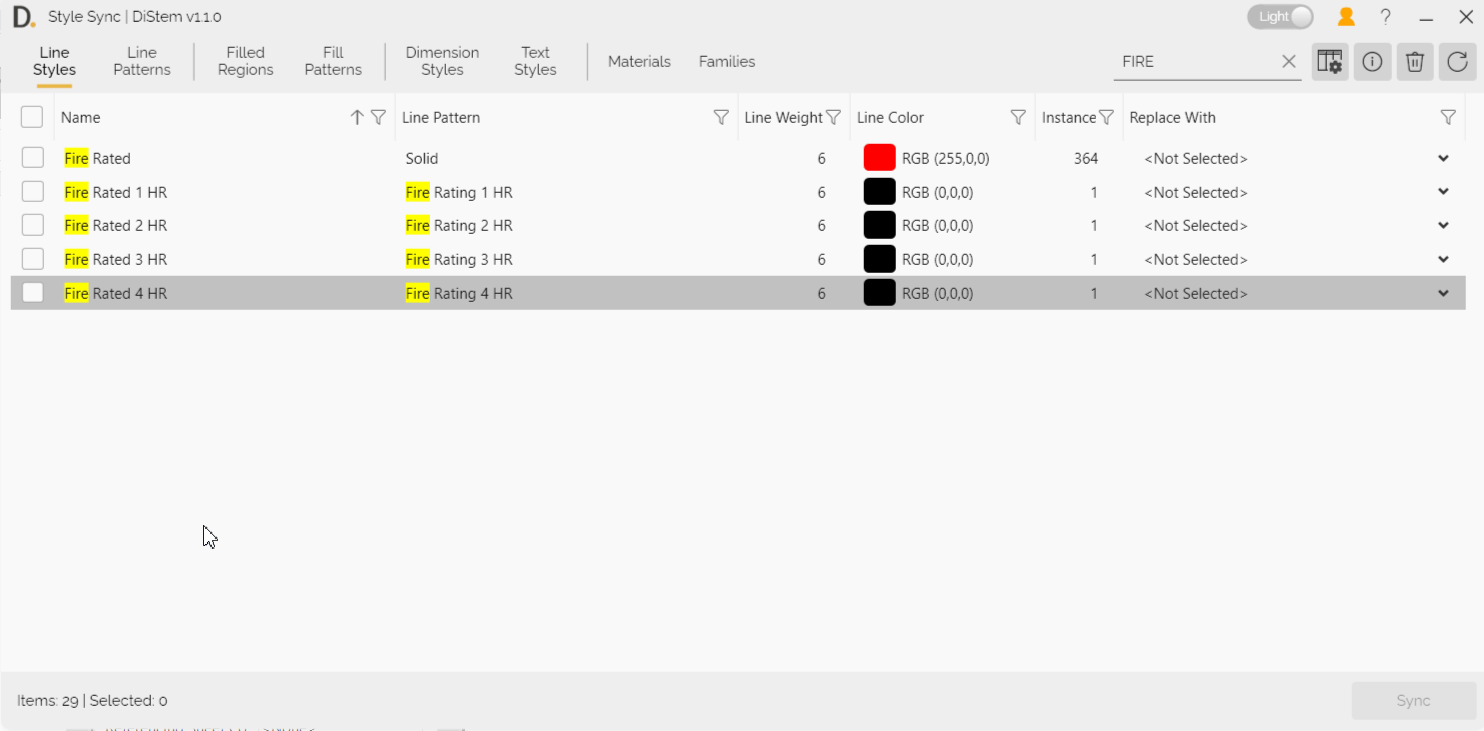Click the trash delete icon
This screenshot has height=731, width=1484.
pos(1414,62)
